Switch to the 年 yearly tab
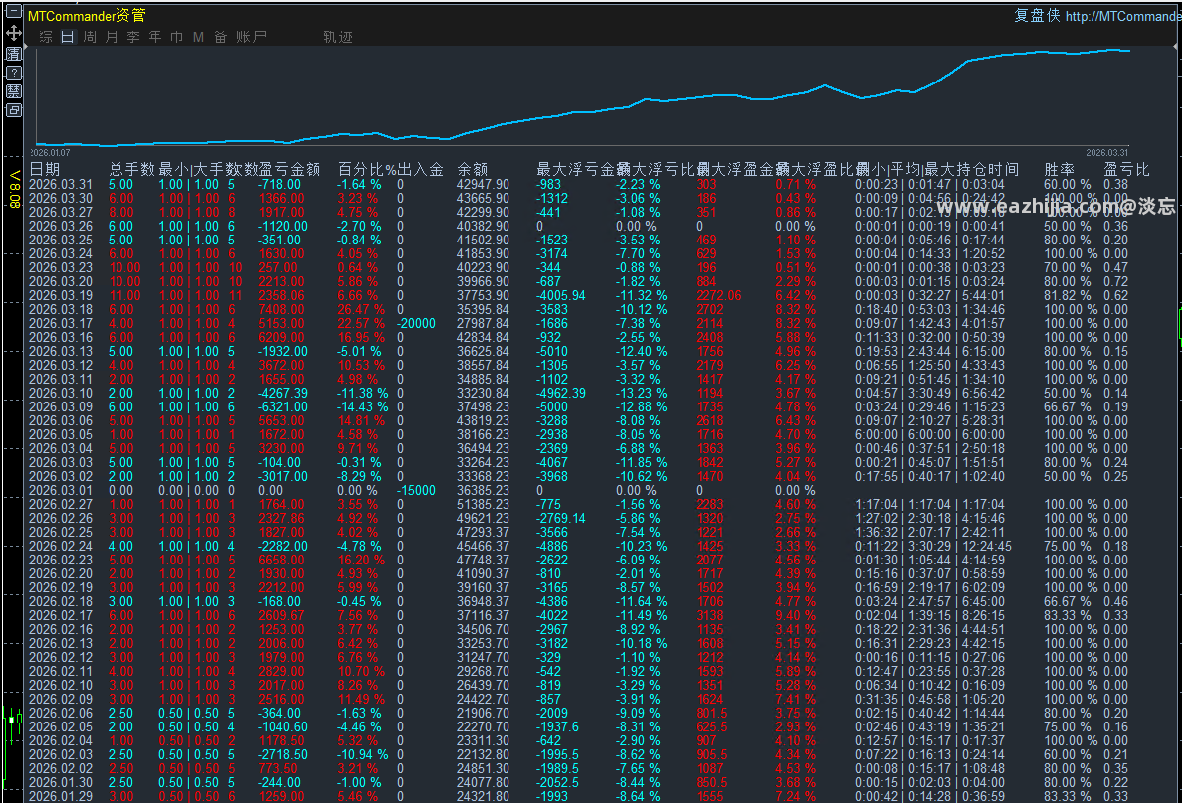Viewport: 1182px width, 803px height. click(x=155, y=37)
